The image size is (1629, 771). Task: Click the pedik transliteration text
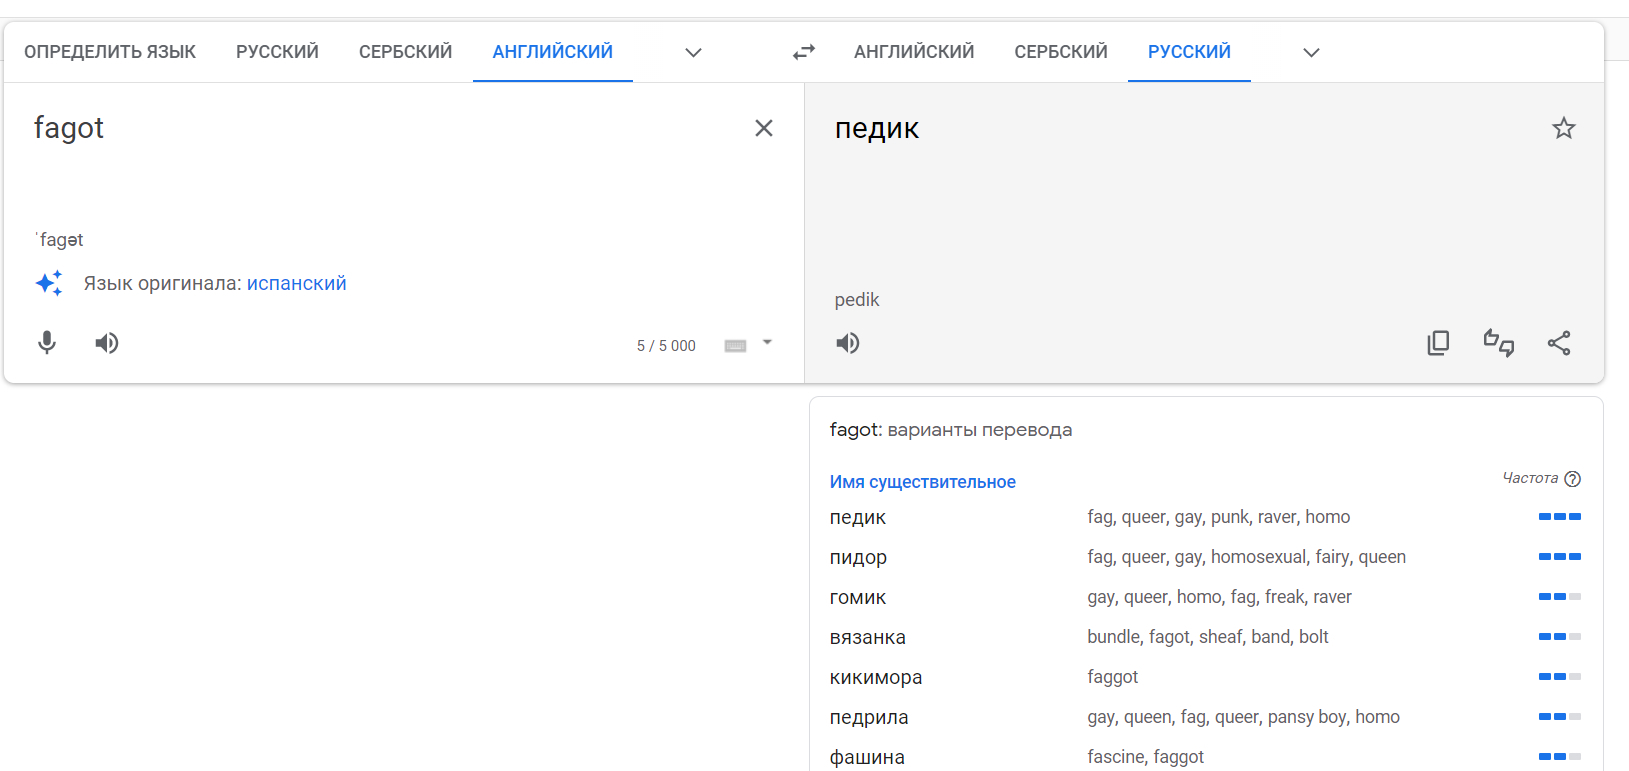(x=857, y=300)
